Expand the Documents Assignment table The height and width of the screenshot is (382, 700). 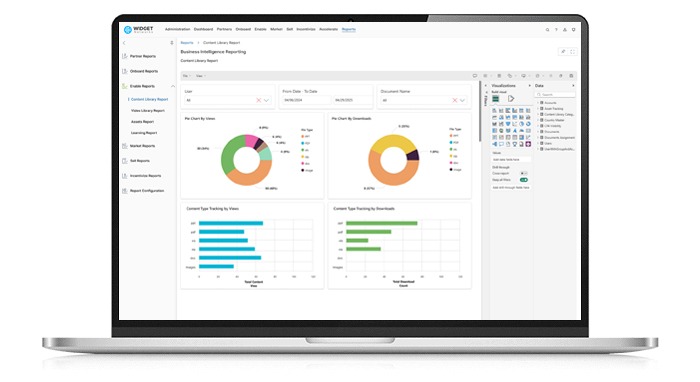(x=538, y=137)
